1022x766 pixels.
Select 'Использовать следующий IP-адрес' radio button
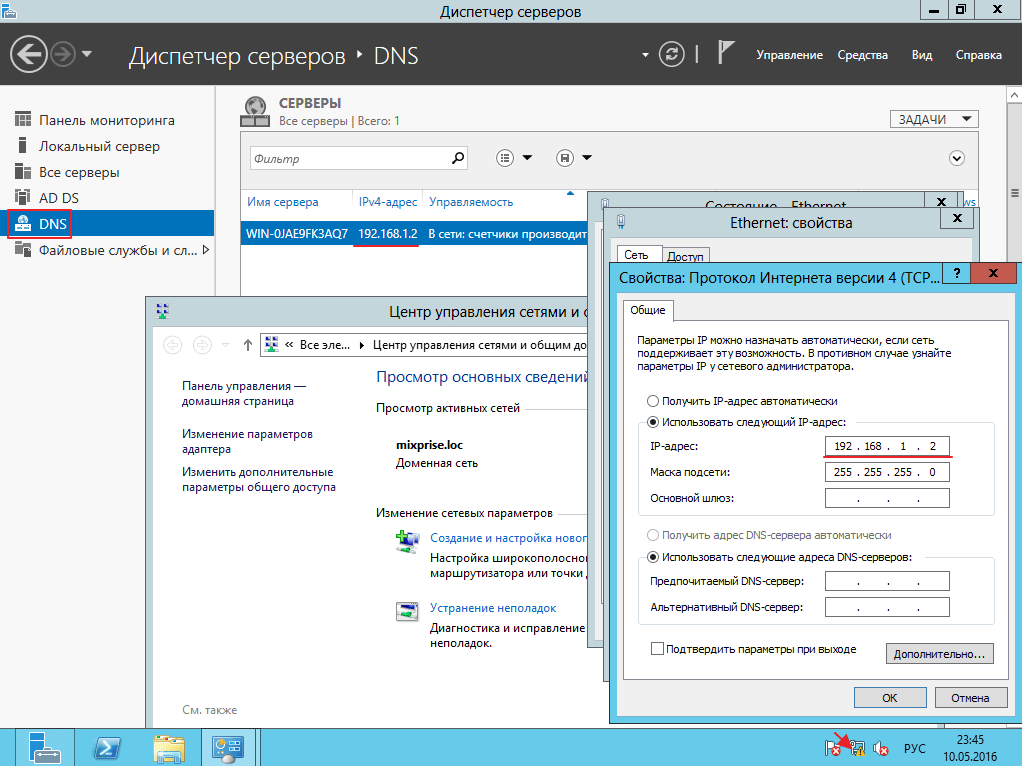tap(654, 423)
